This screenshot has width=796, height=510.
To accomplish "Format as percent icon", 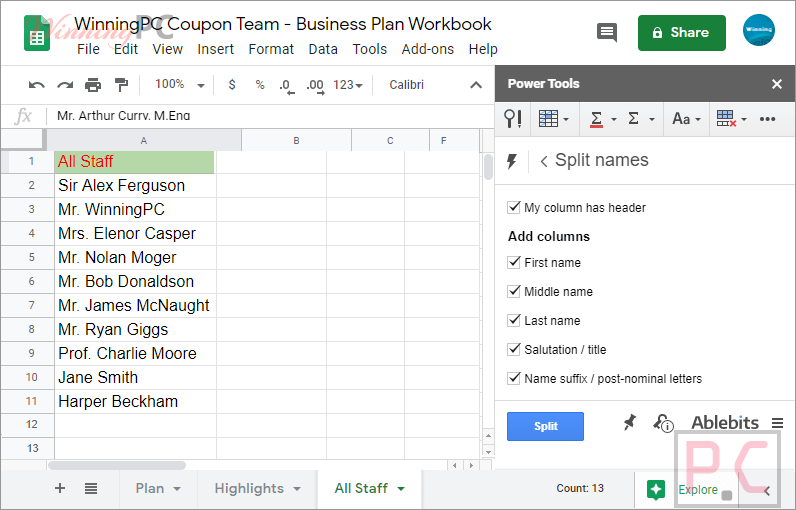I will 260,85.
